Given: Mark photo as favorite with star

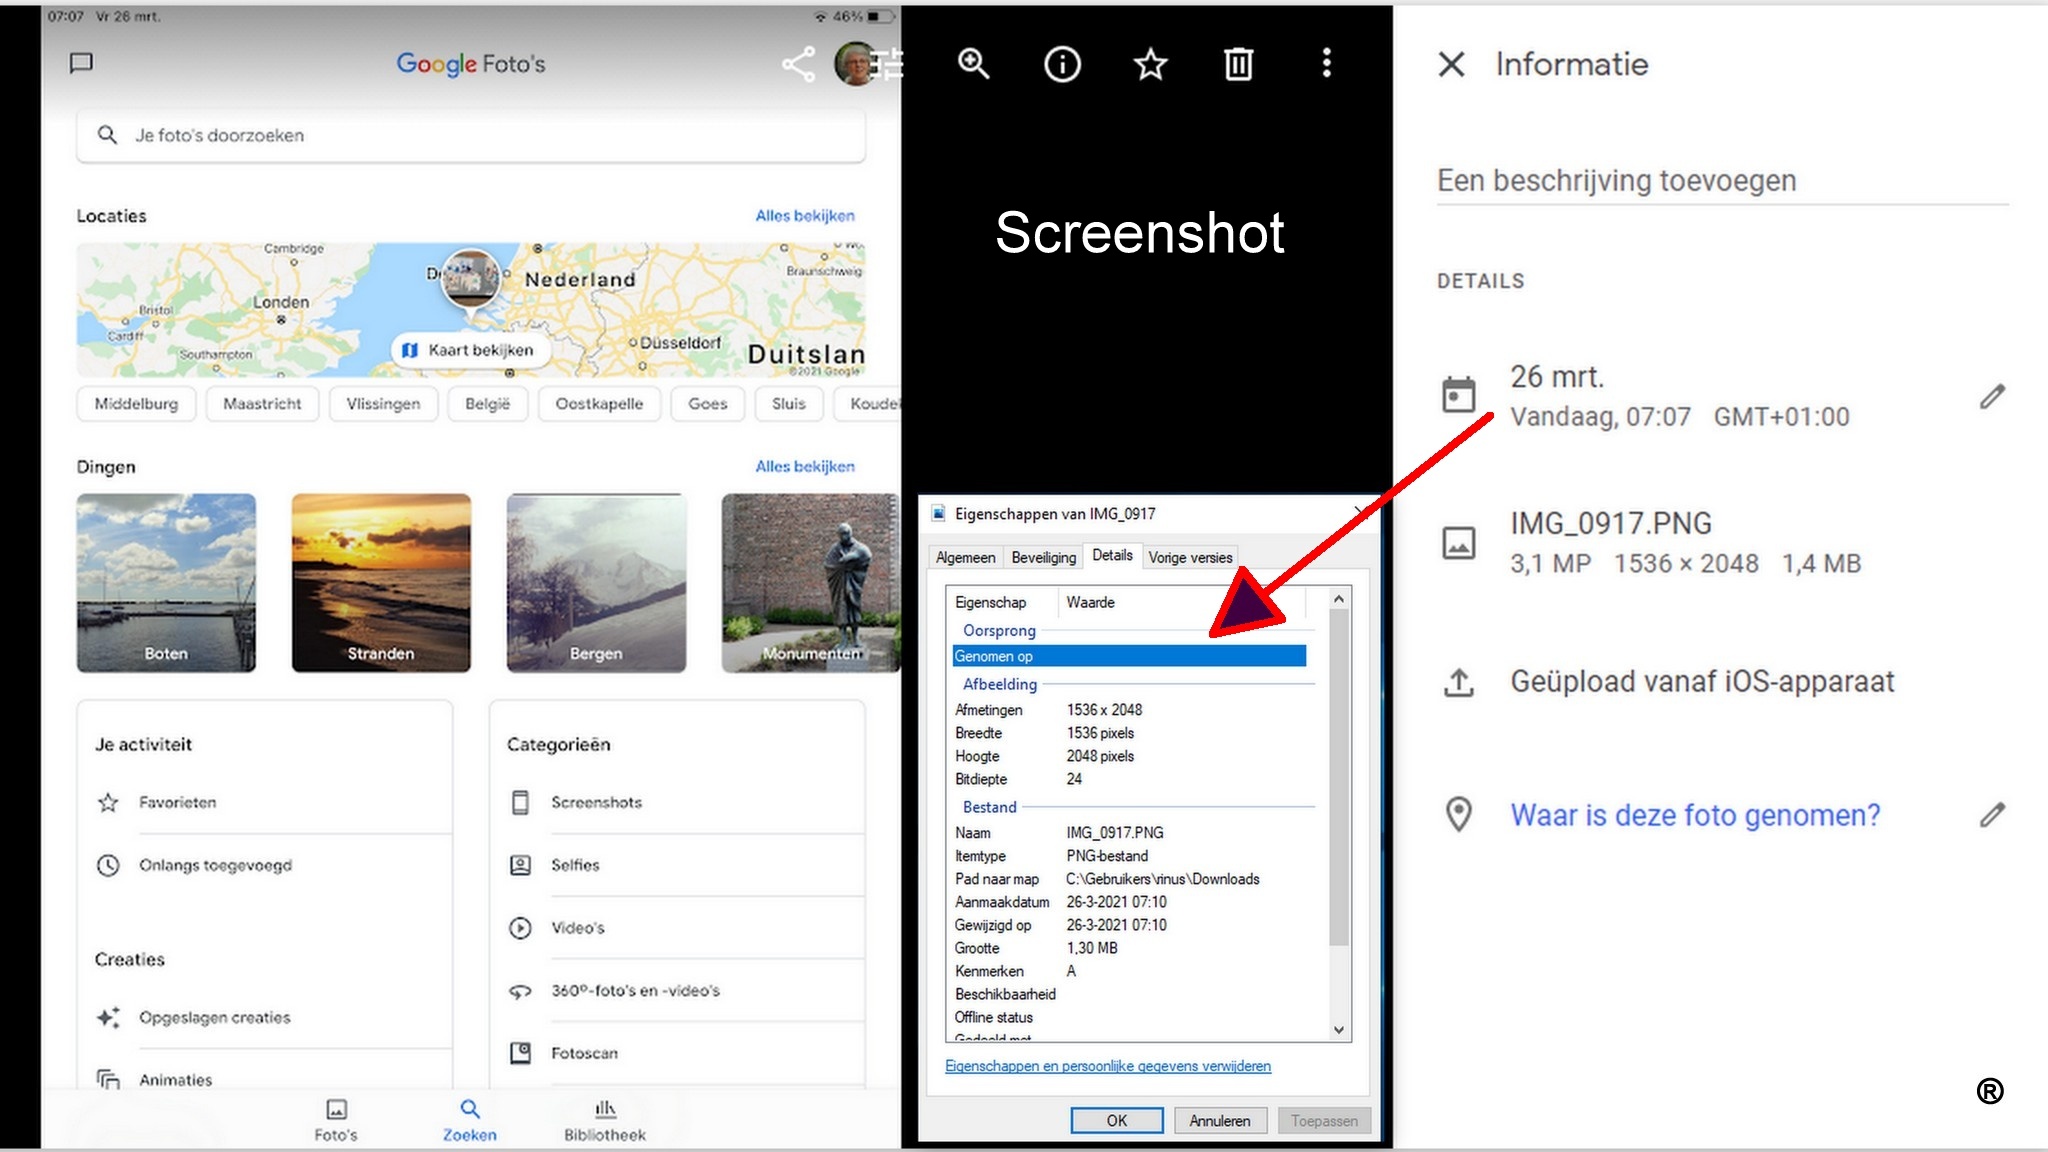Looking at the screenshot, I should coord(1150,64).
